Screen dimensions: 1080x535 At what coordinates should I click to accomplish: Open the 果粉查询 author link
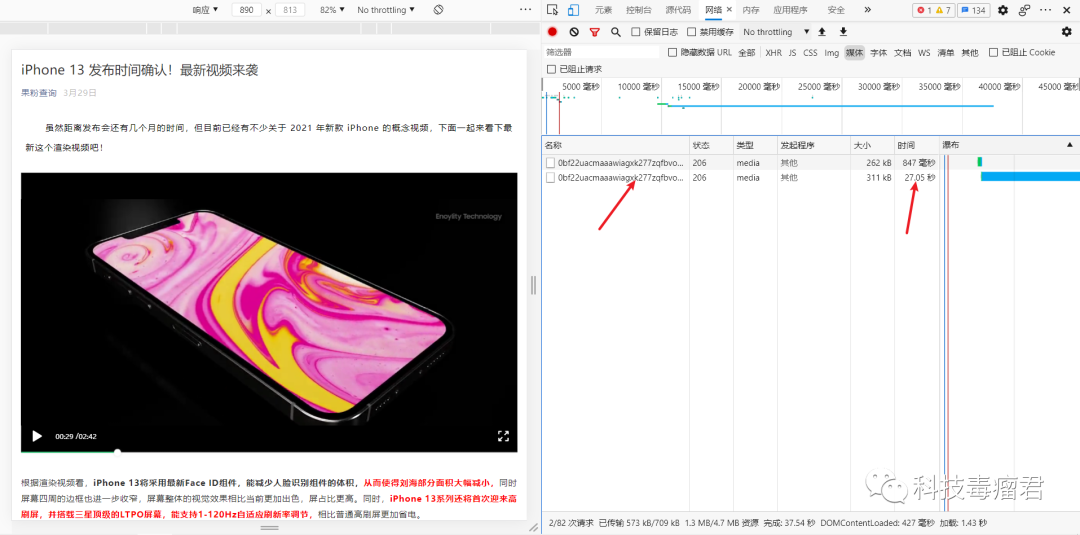[39, 92]
